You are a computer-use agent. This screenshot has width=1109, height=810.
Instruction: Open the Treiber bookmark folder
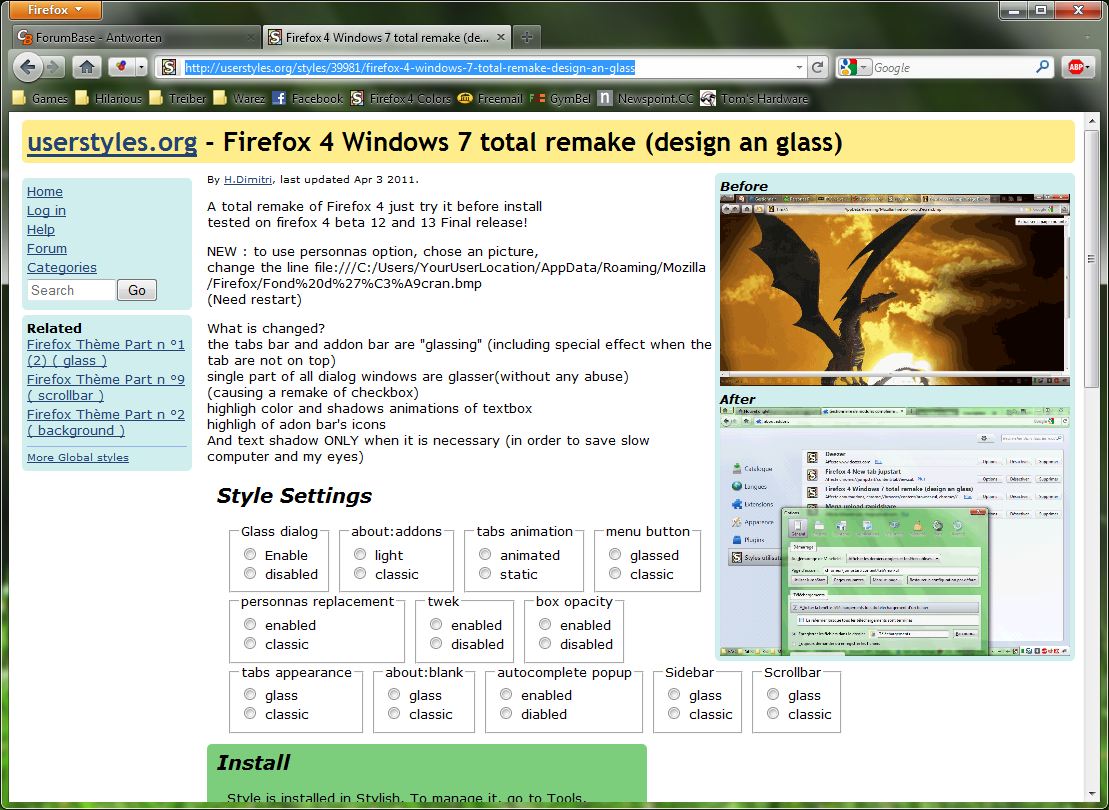click(178, 98)
